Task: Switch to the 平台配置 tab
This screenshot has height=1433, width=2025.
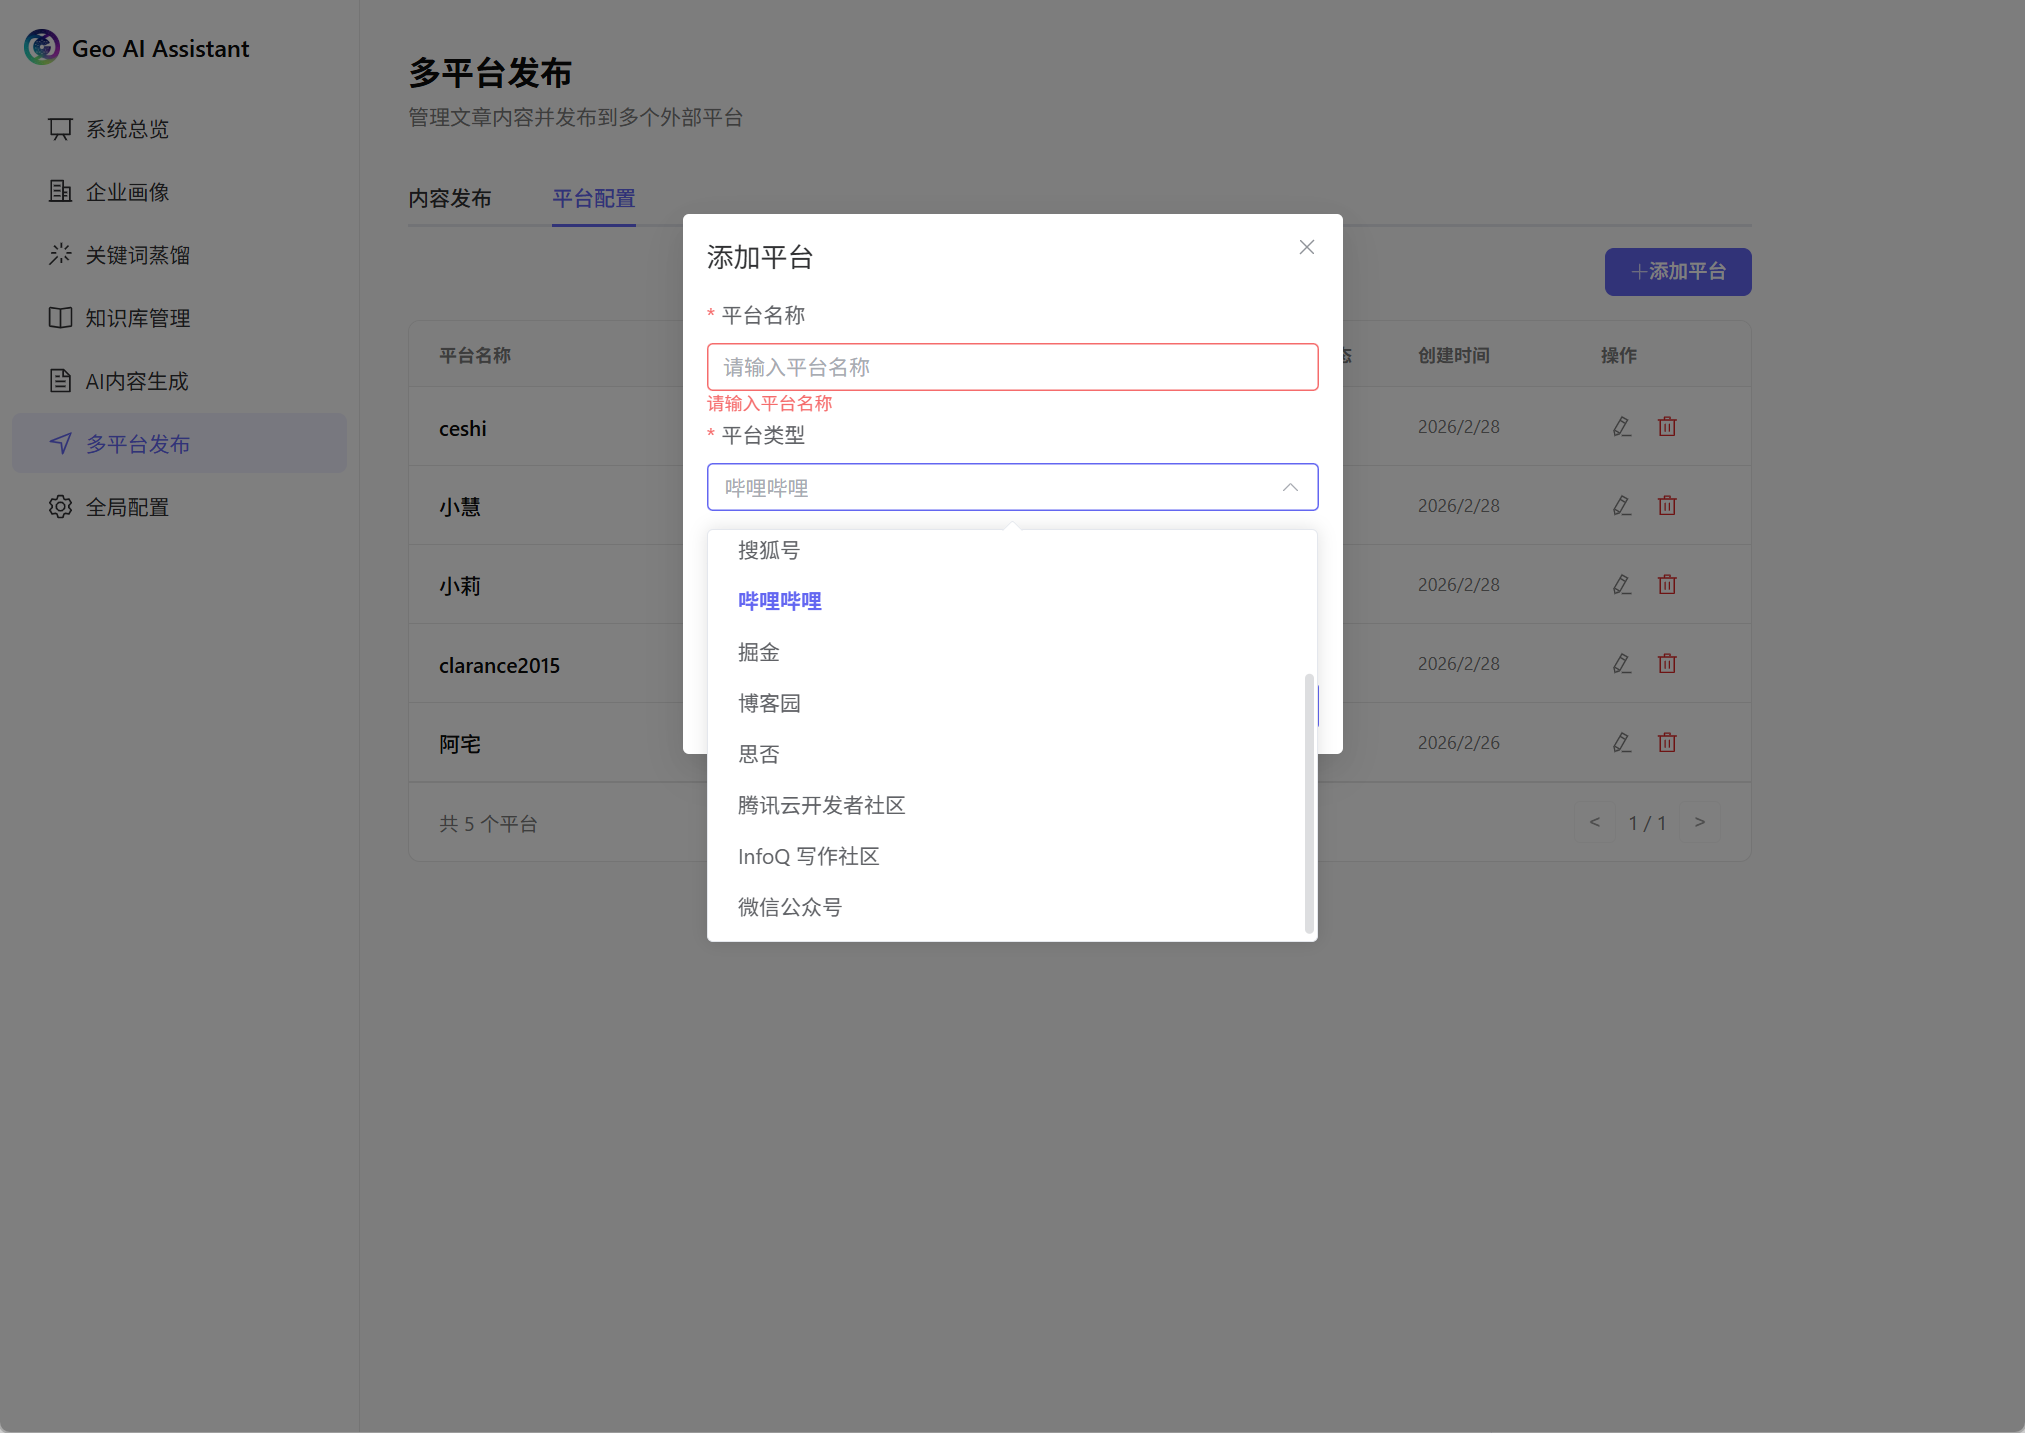Action: tap(594, 199)
